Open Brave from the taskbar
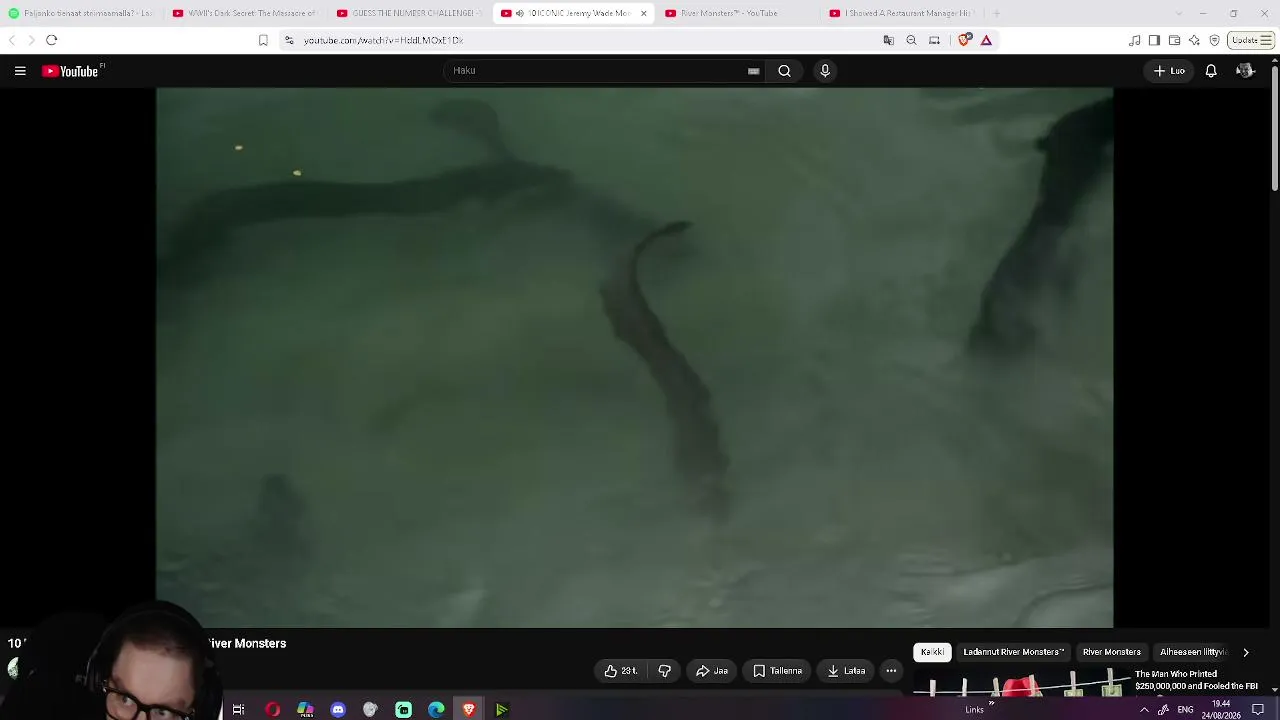The width and height of the screenshot is (1280, 720). [x=469, y=710]
